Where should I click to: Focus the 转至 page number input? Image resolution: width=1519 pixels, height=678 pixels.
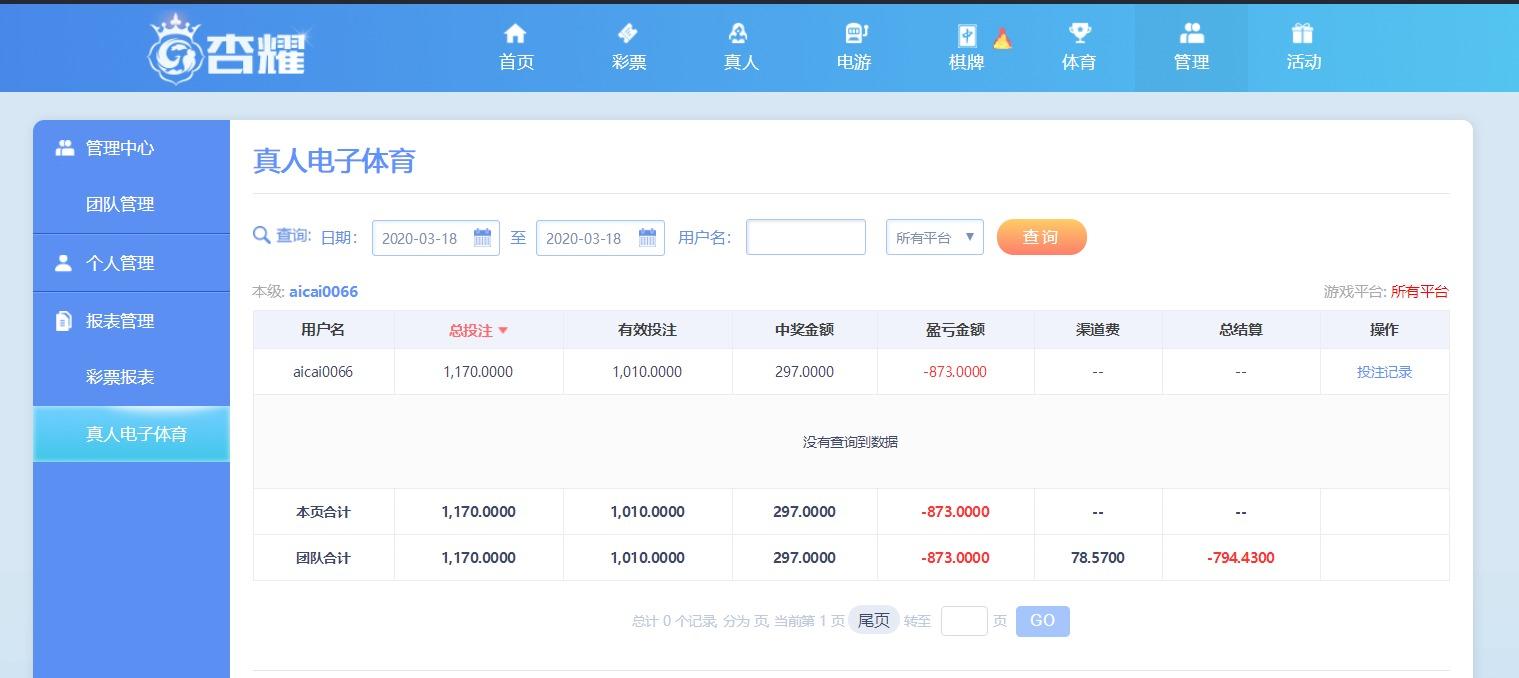964,621
